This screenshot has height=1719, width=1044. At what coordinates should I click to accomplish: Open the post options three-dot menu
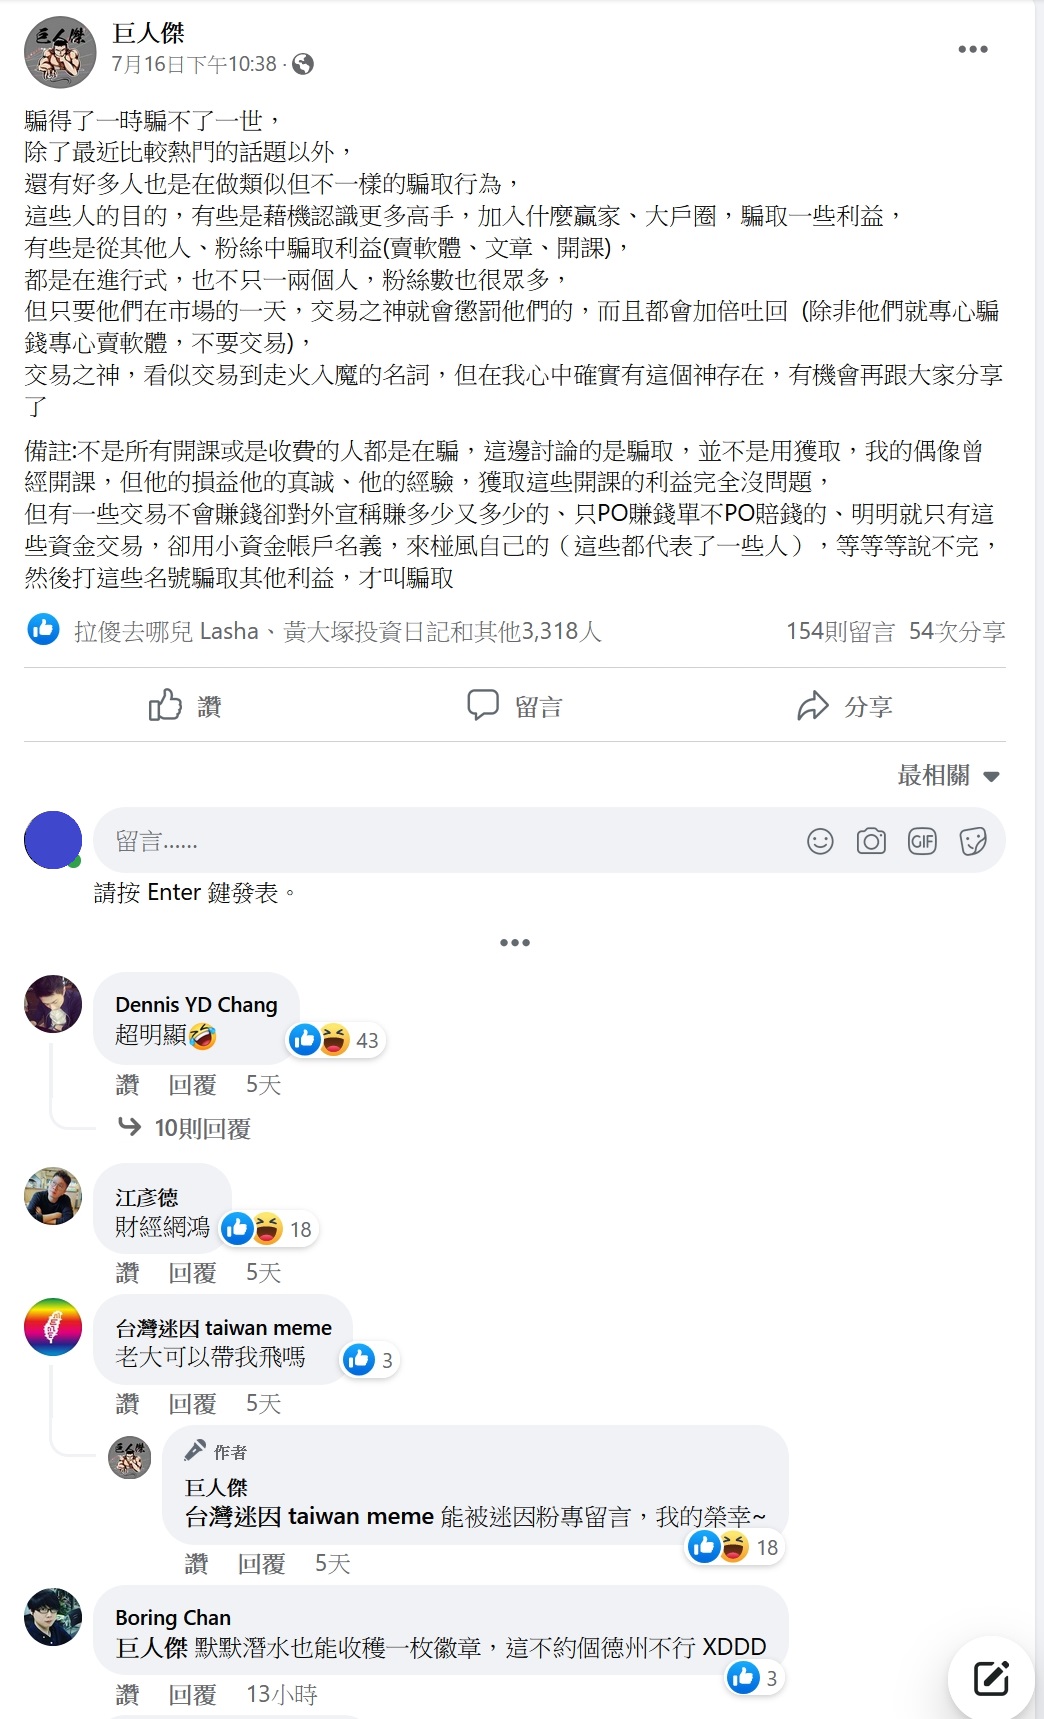[x=972, y=49]
